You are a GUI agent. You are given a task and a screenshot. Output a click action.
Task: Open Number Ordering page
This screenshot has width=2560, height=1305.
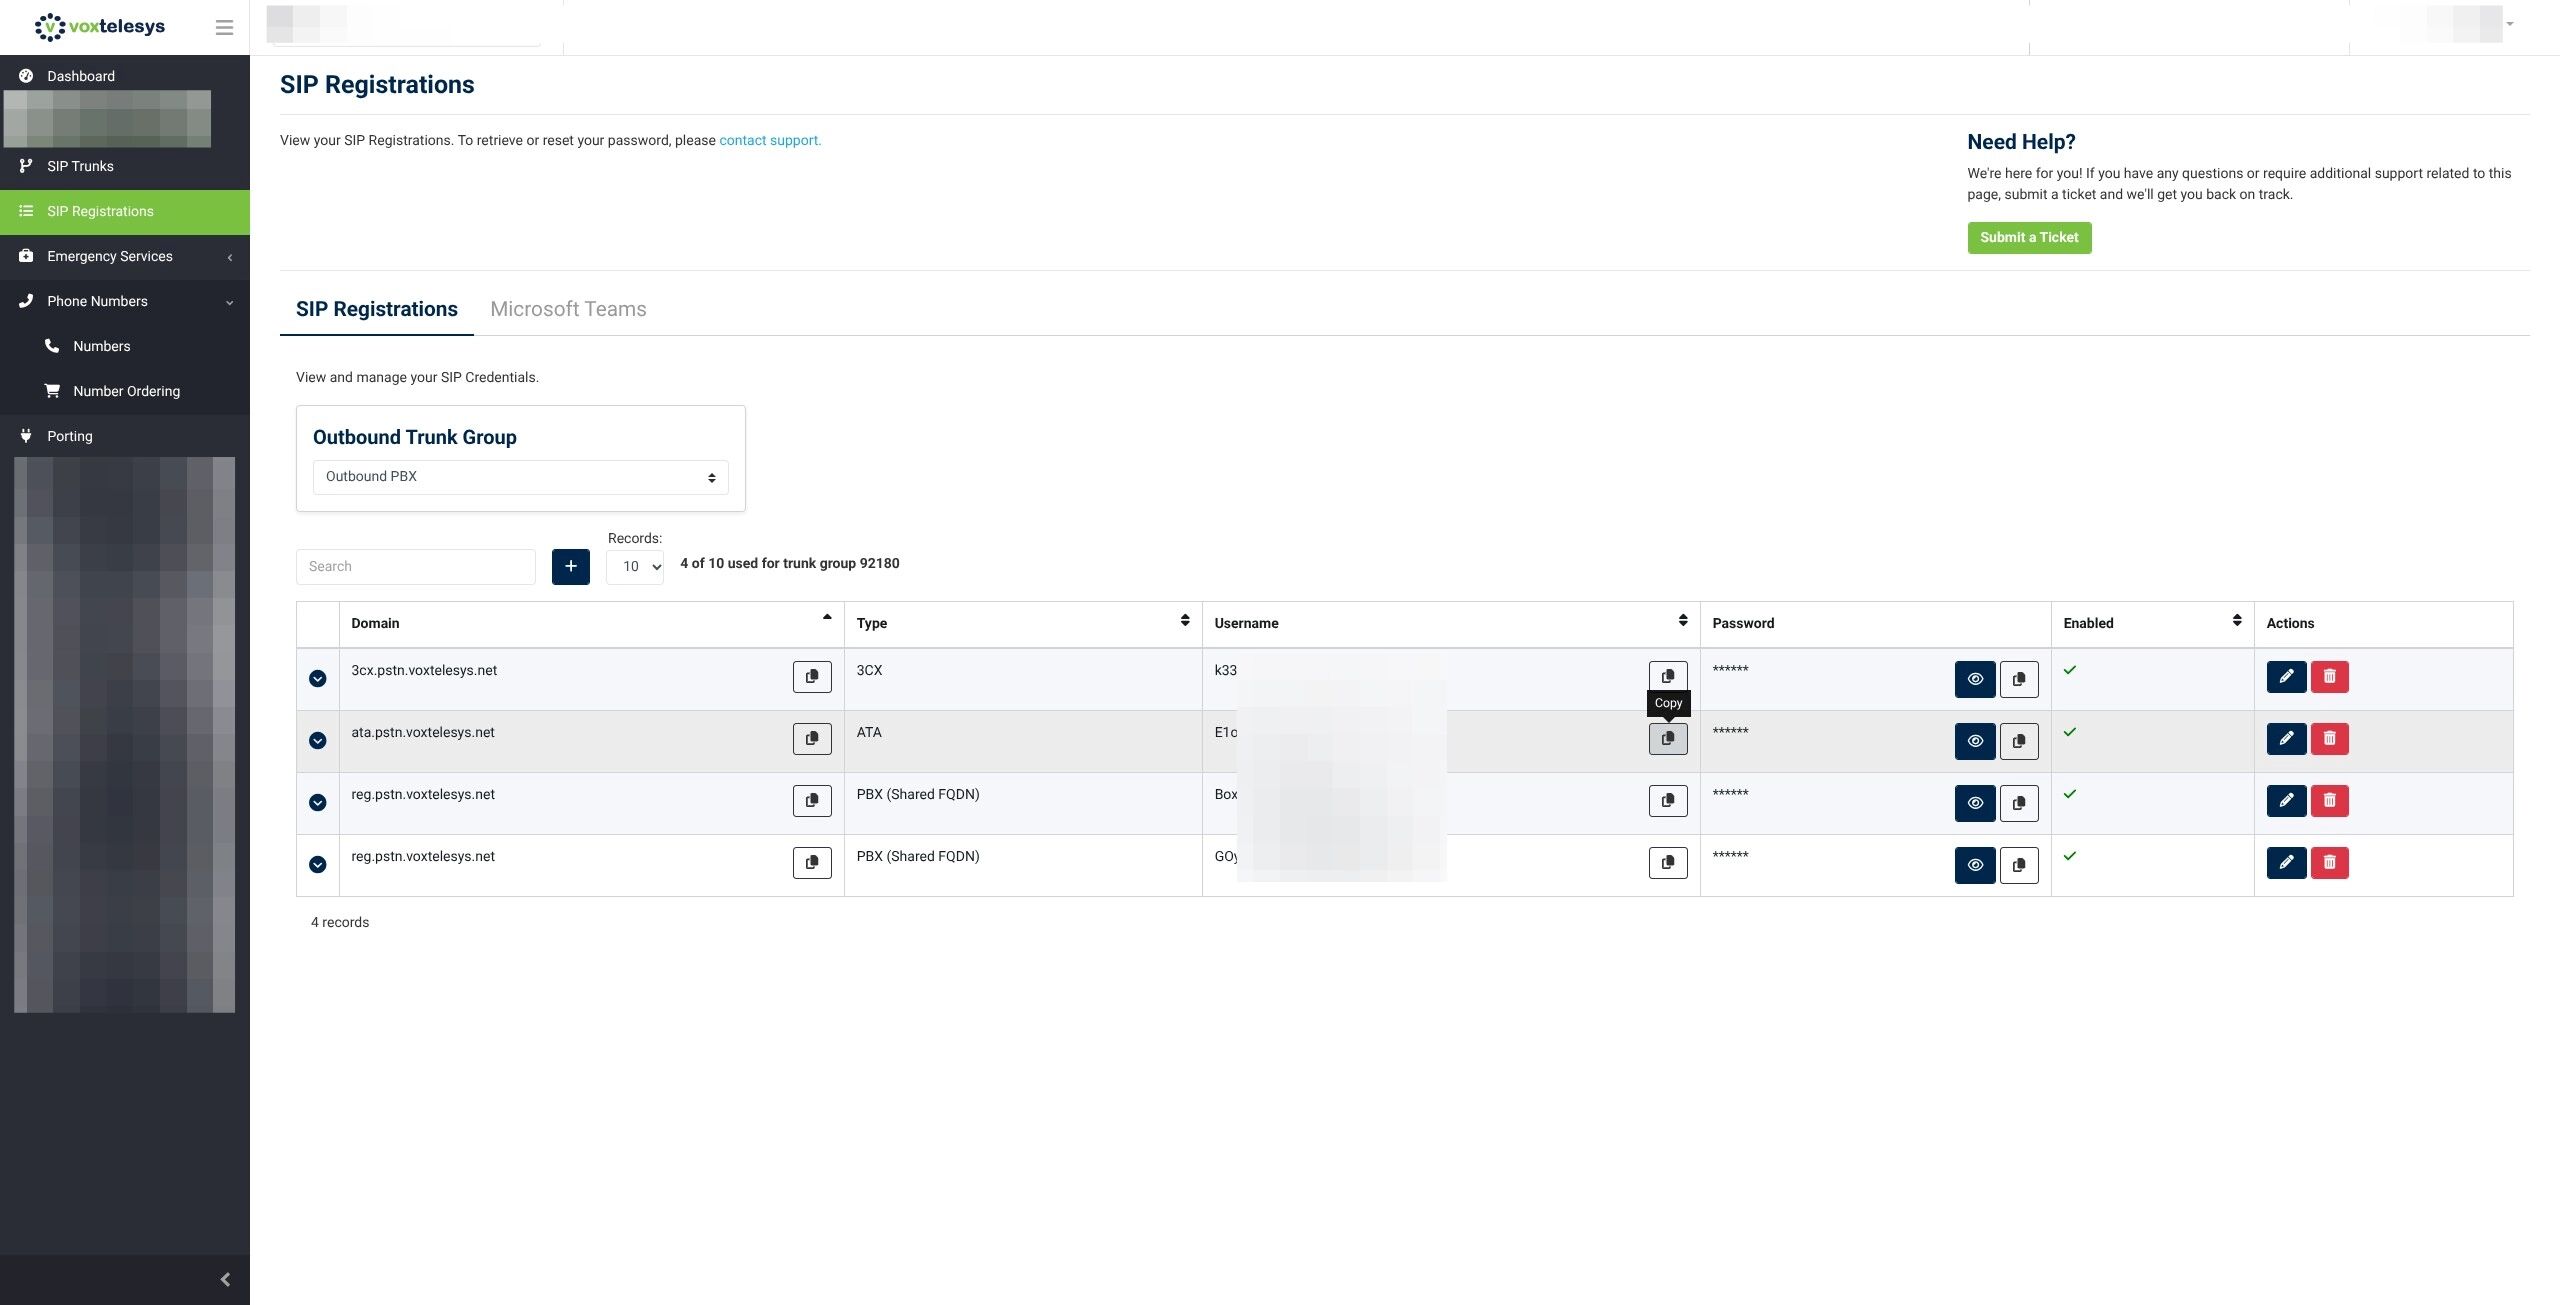click(x=126, y=391)
